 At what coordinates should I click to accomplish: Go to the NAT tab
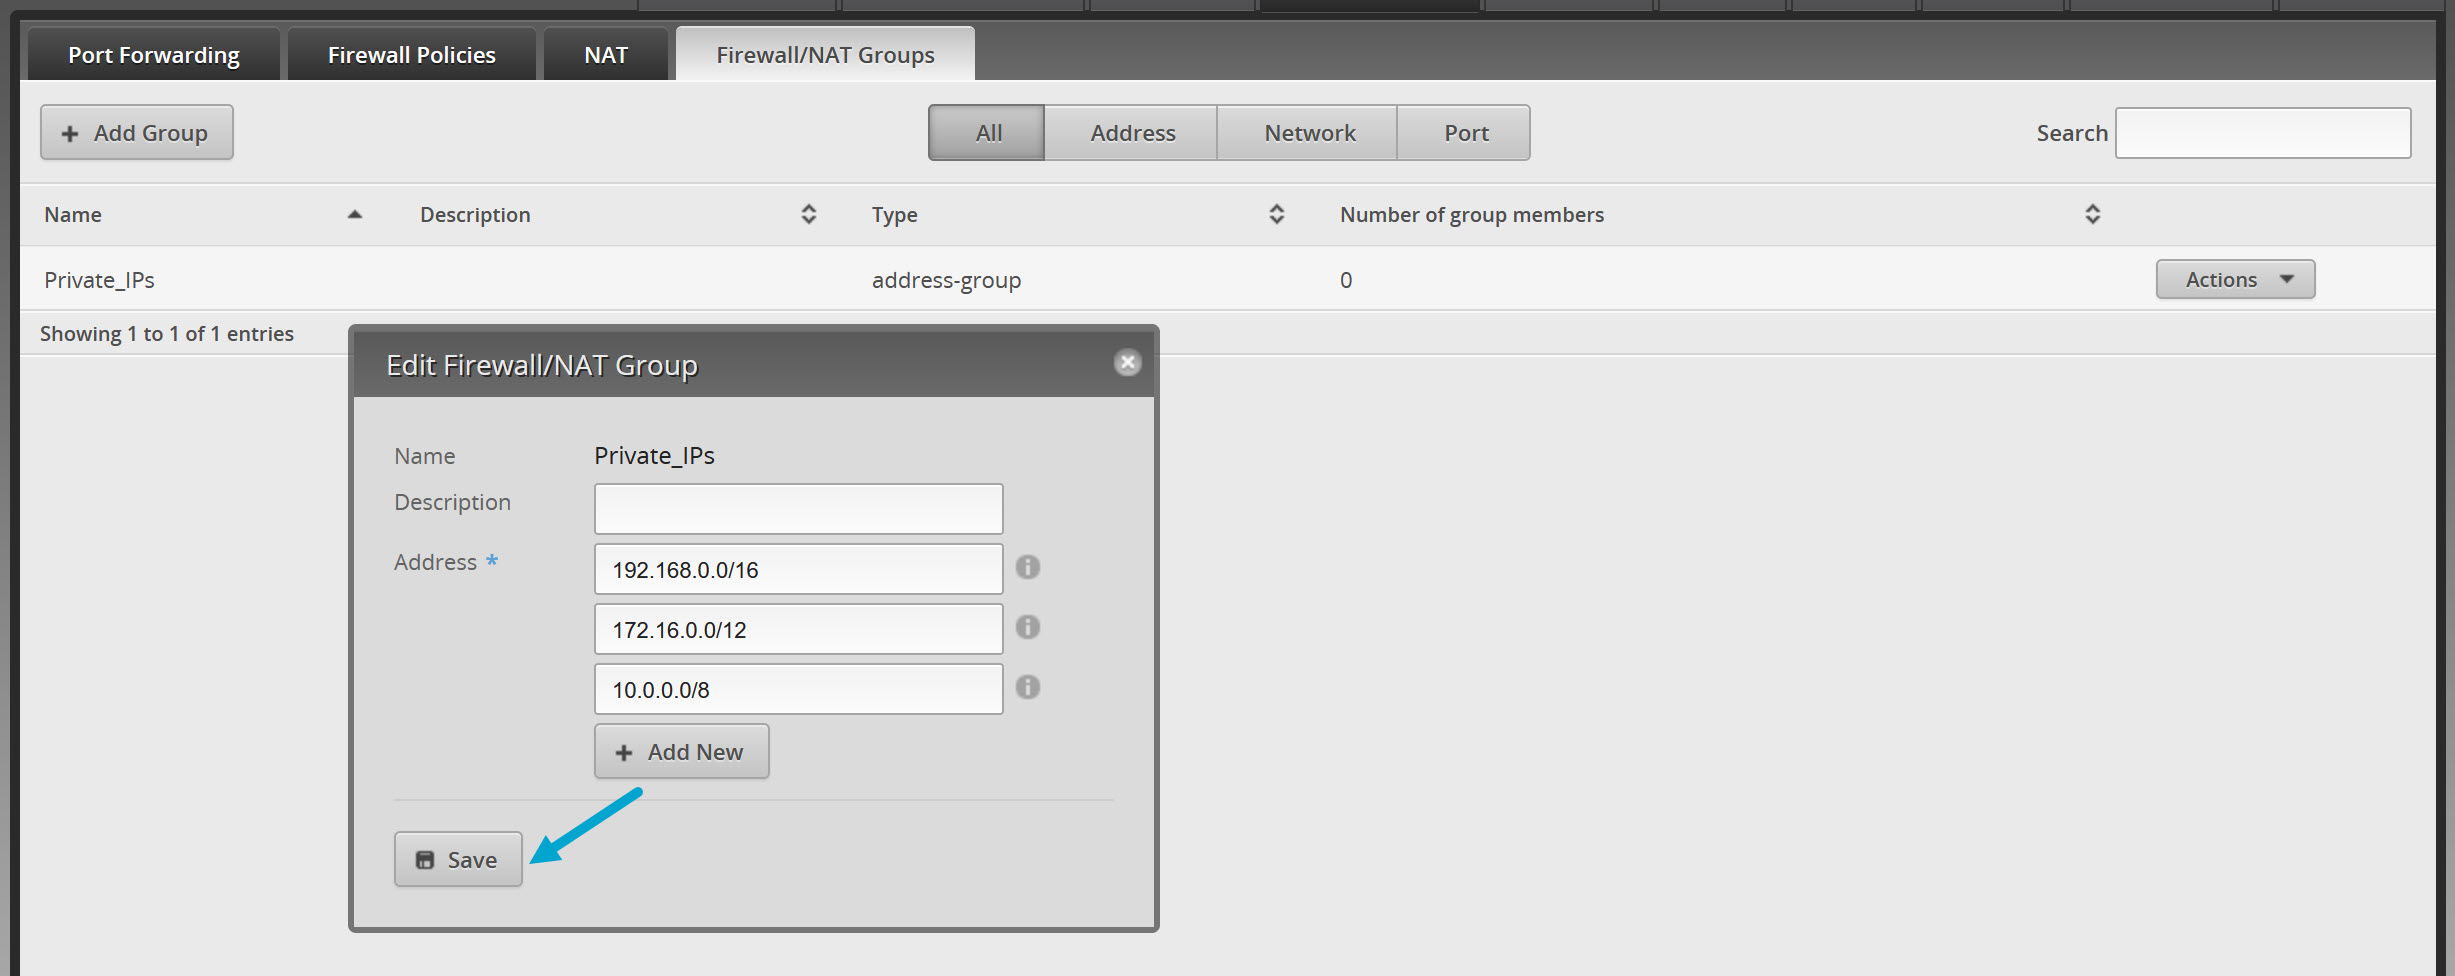coord(606,55)
